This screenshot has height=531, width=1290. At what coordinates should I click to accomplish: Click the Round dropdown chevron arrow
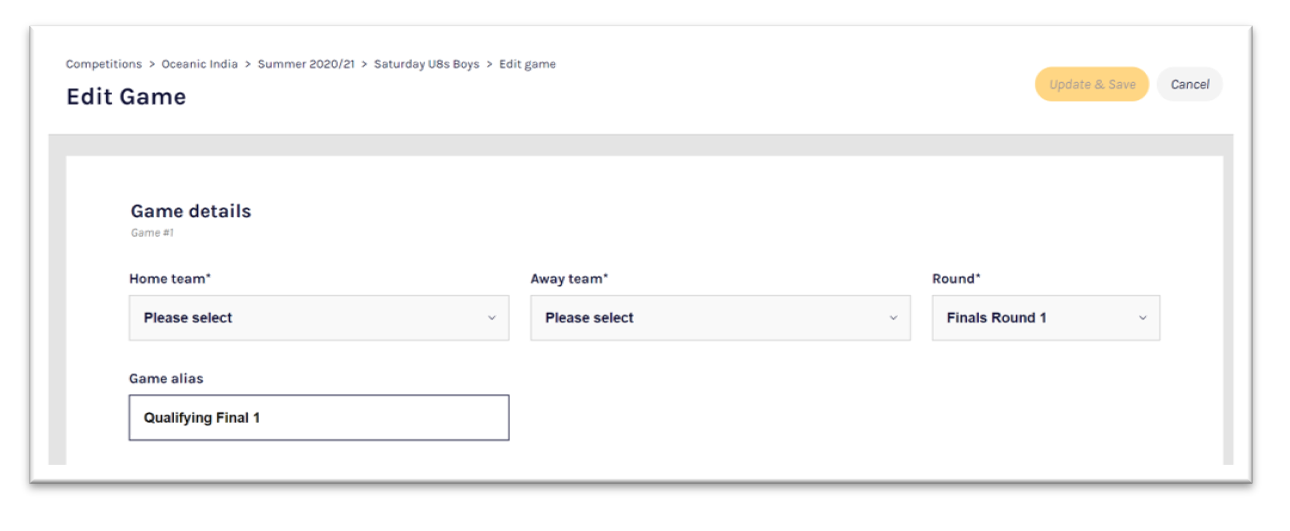point(1142,318)
